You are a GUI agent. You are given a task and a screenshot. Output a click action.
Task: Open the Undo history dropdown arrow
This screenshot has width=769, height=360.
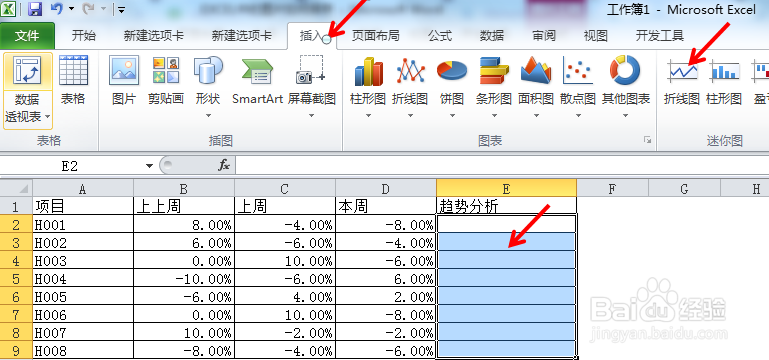[x=72, y=9]
